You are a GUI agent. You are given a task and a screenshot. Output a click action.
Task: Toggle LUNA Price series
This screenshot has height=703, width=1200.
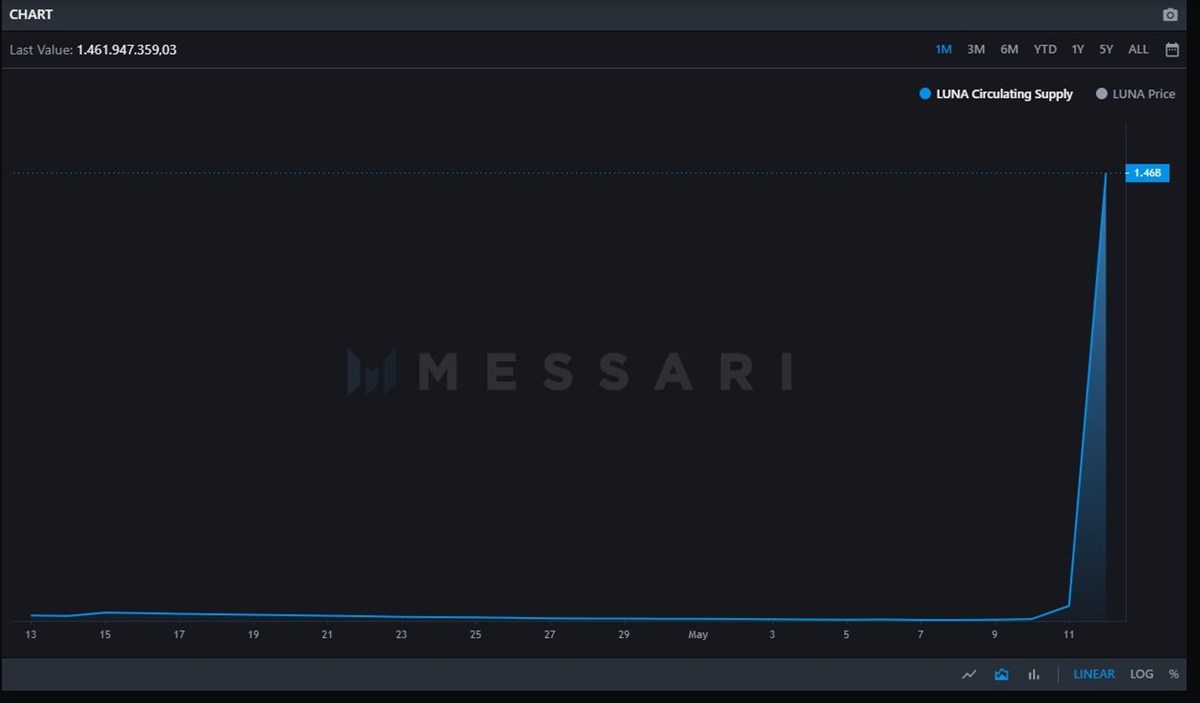1136,94
